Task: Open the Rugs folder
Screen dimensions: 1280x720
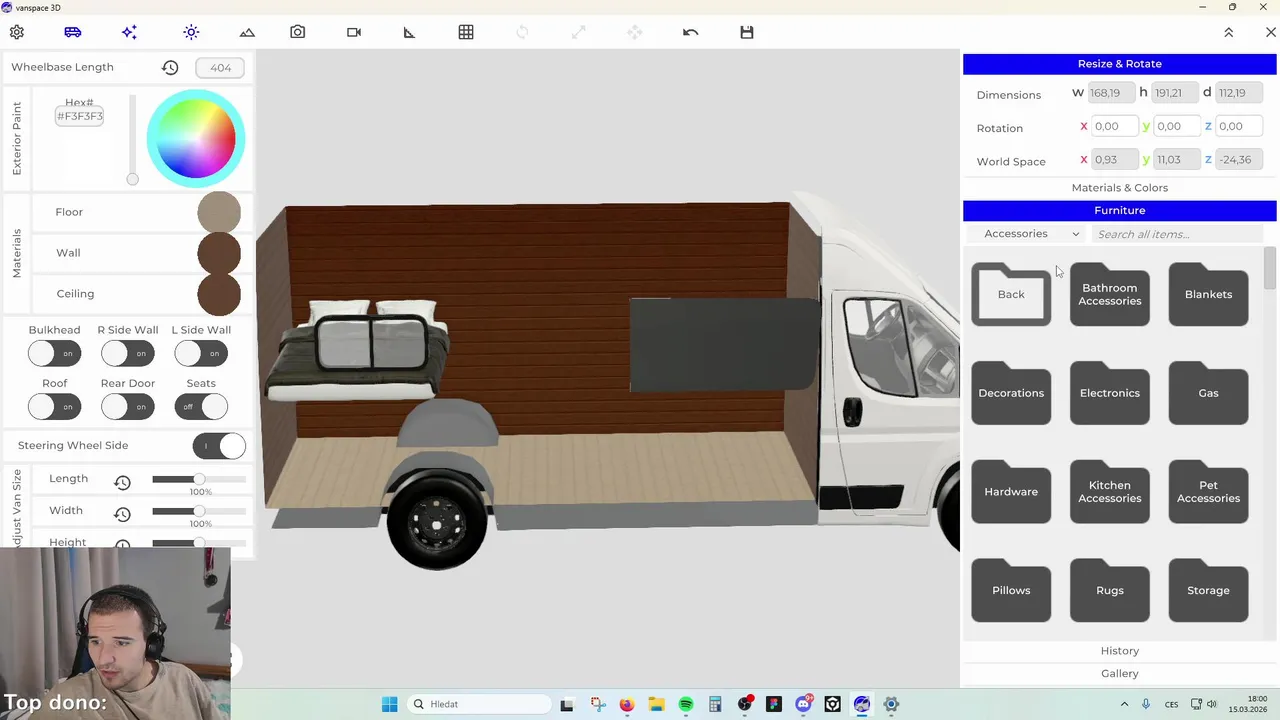Action: (x=1110, y=590)
